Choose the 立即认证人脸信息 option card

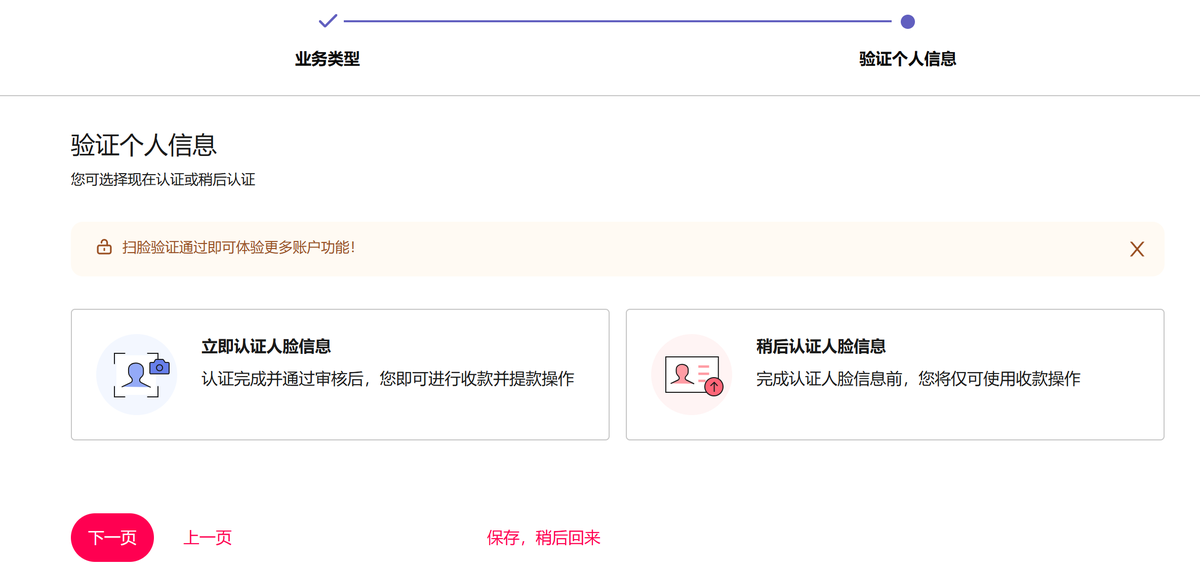pyautogui.click(x=340, y=375)
